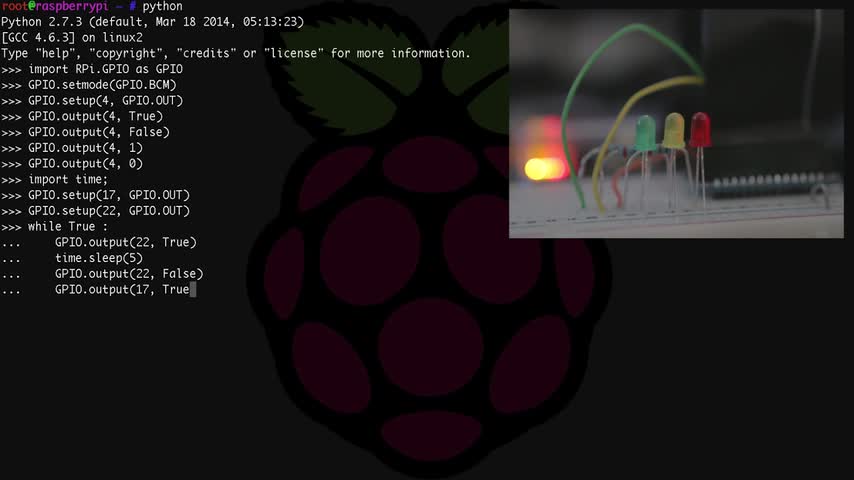Click the green LED in the video
The width and height of the screenshot is (854, 480).
[x=646, y=133]
